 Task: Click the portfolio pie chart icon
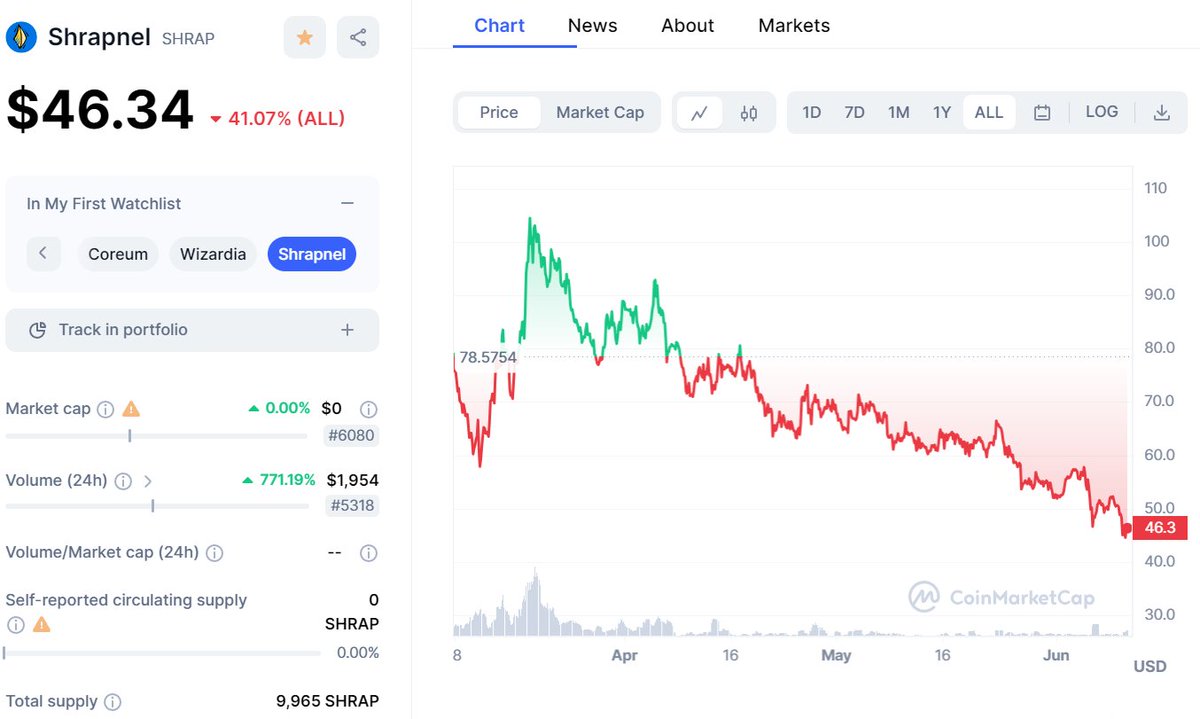(x=38, y=330)
